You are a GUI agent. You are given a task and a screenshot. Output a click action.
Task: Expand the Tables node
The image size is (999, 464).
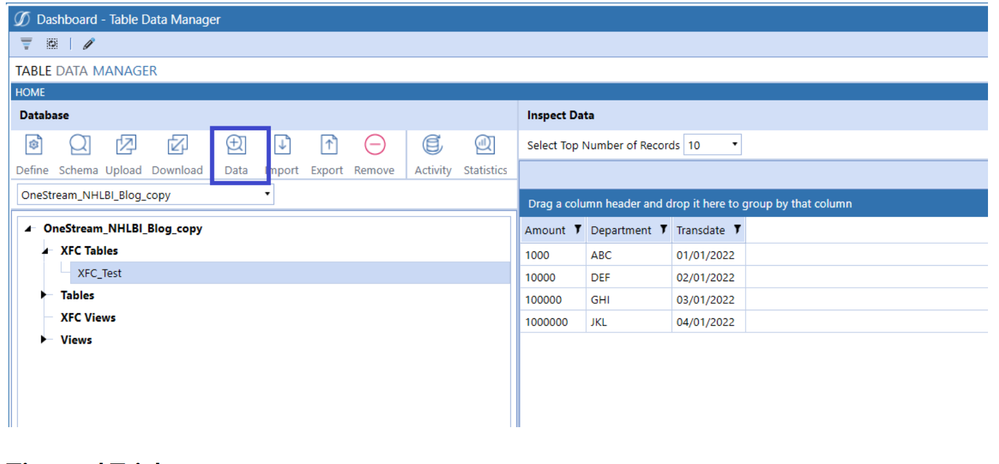coord(45,295)
